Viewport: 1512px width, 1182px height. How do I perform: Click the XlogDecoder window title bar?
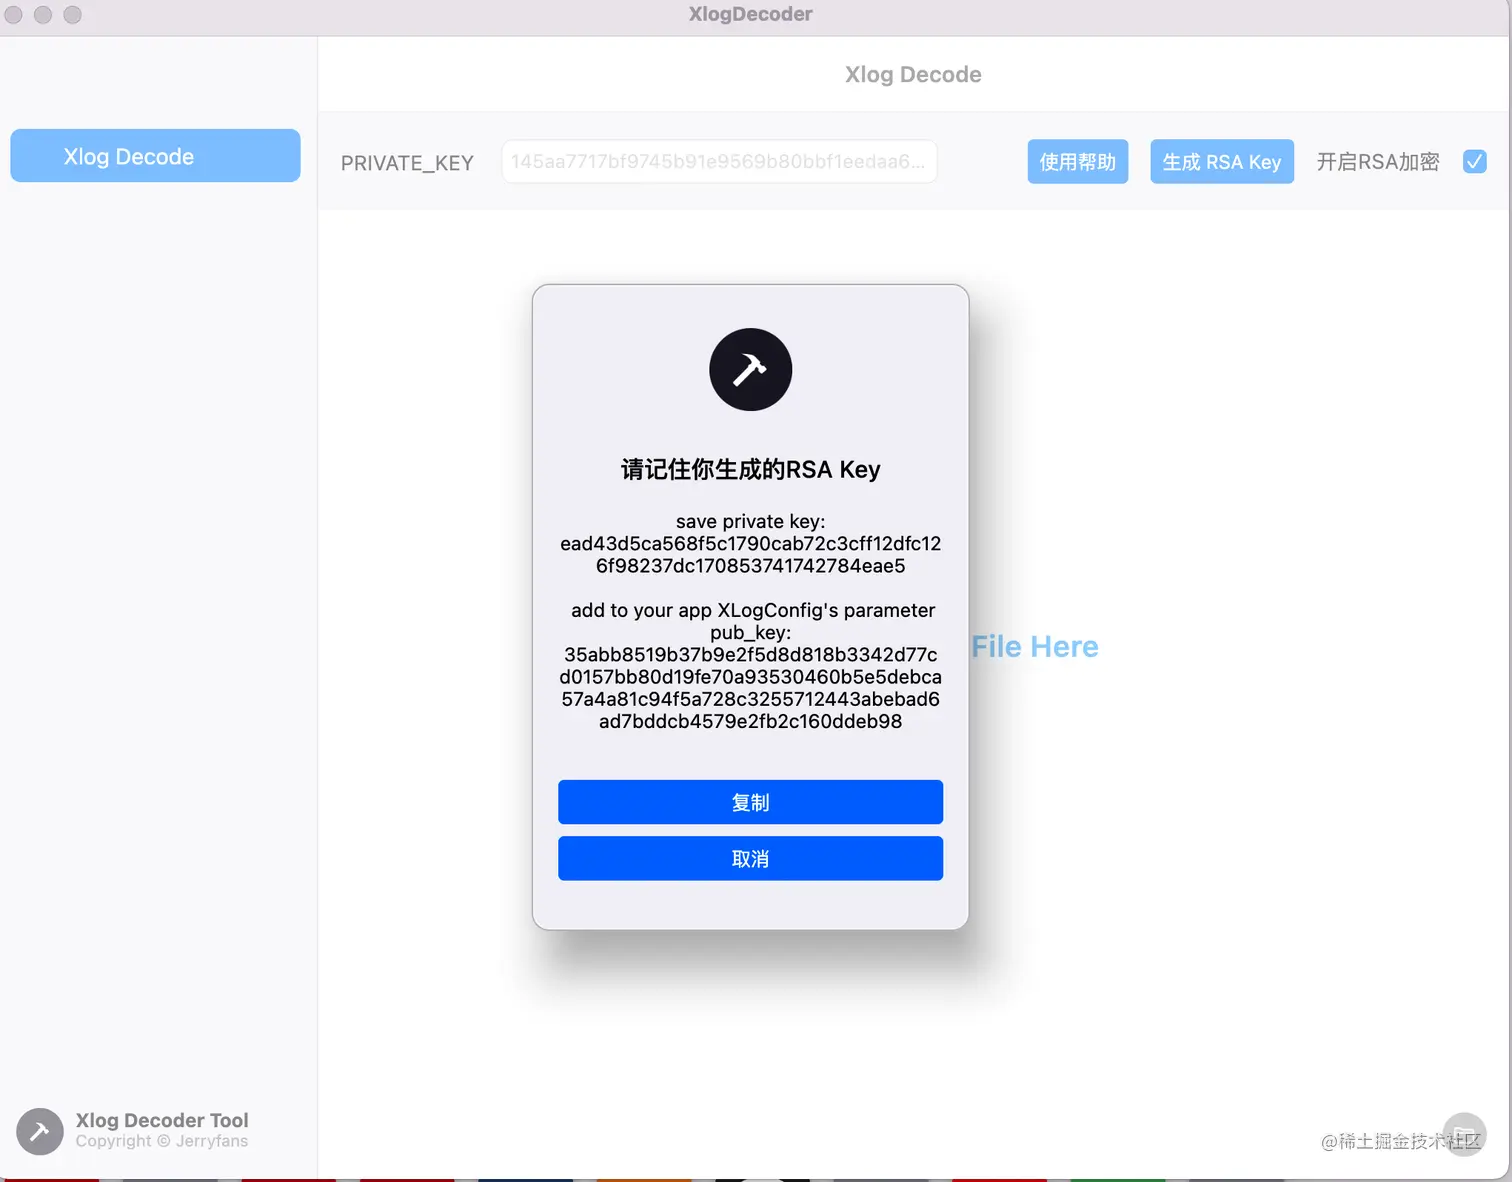750,14
